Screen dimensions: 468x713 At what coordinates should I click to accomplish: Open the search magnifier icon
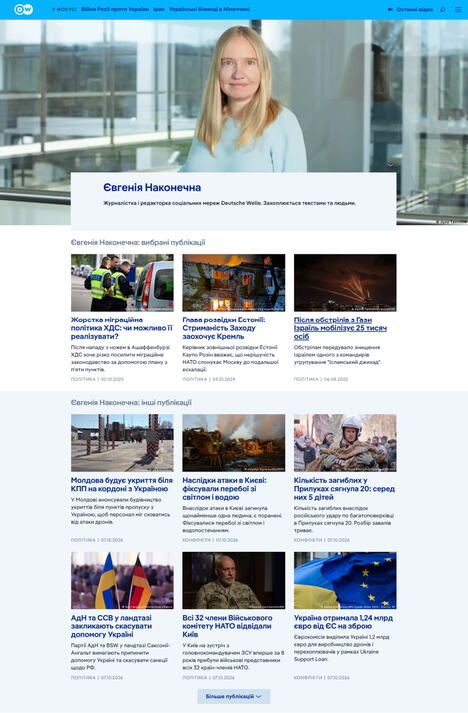443,10
